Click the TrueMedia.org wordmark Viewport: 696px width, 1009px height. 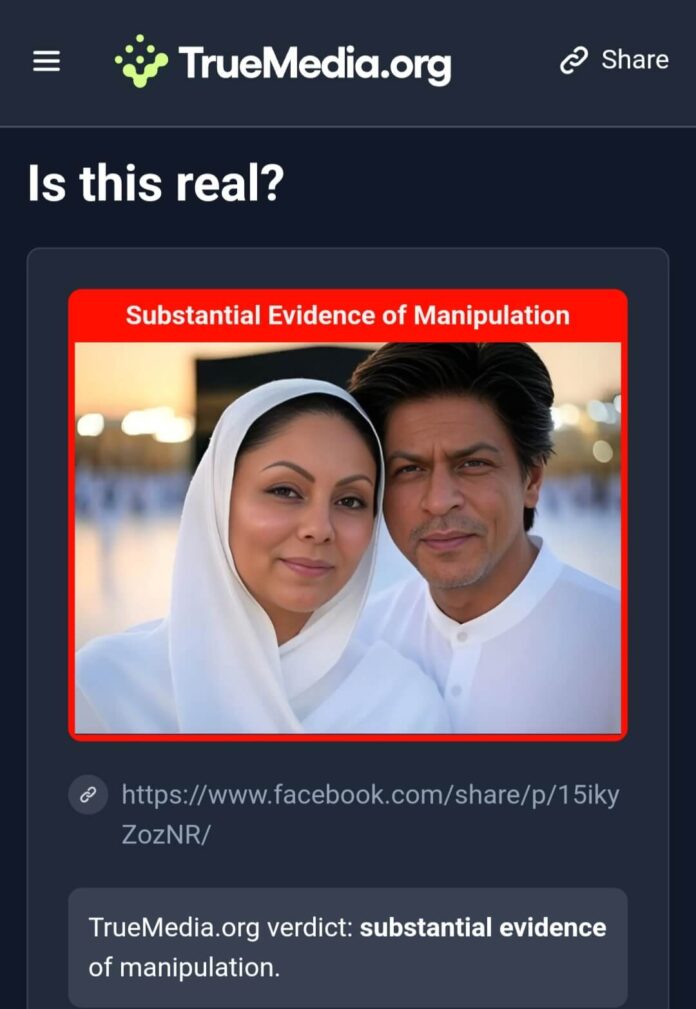click(x=315, y=63)
